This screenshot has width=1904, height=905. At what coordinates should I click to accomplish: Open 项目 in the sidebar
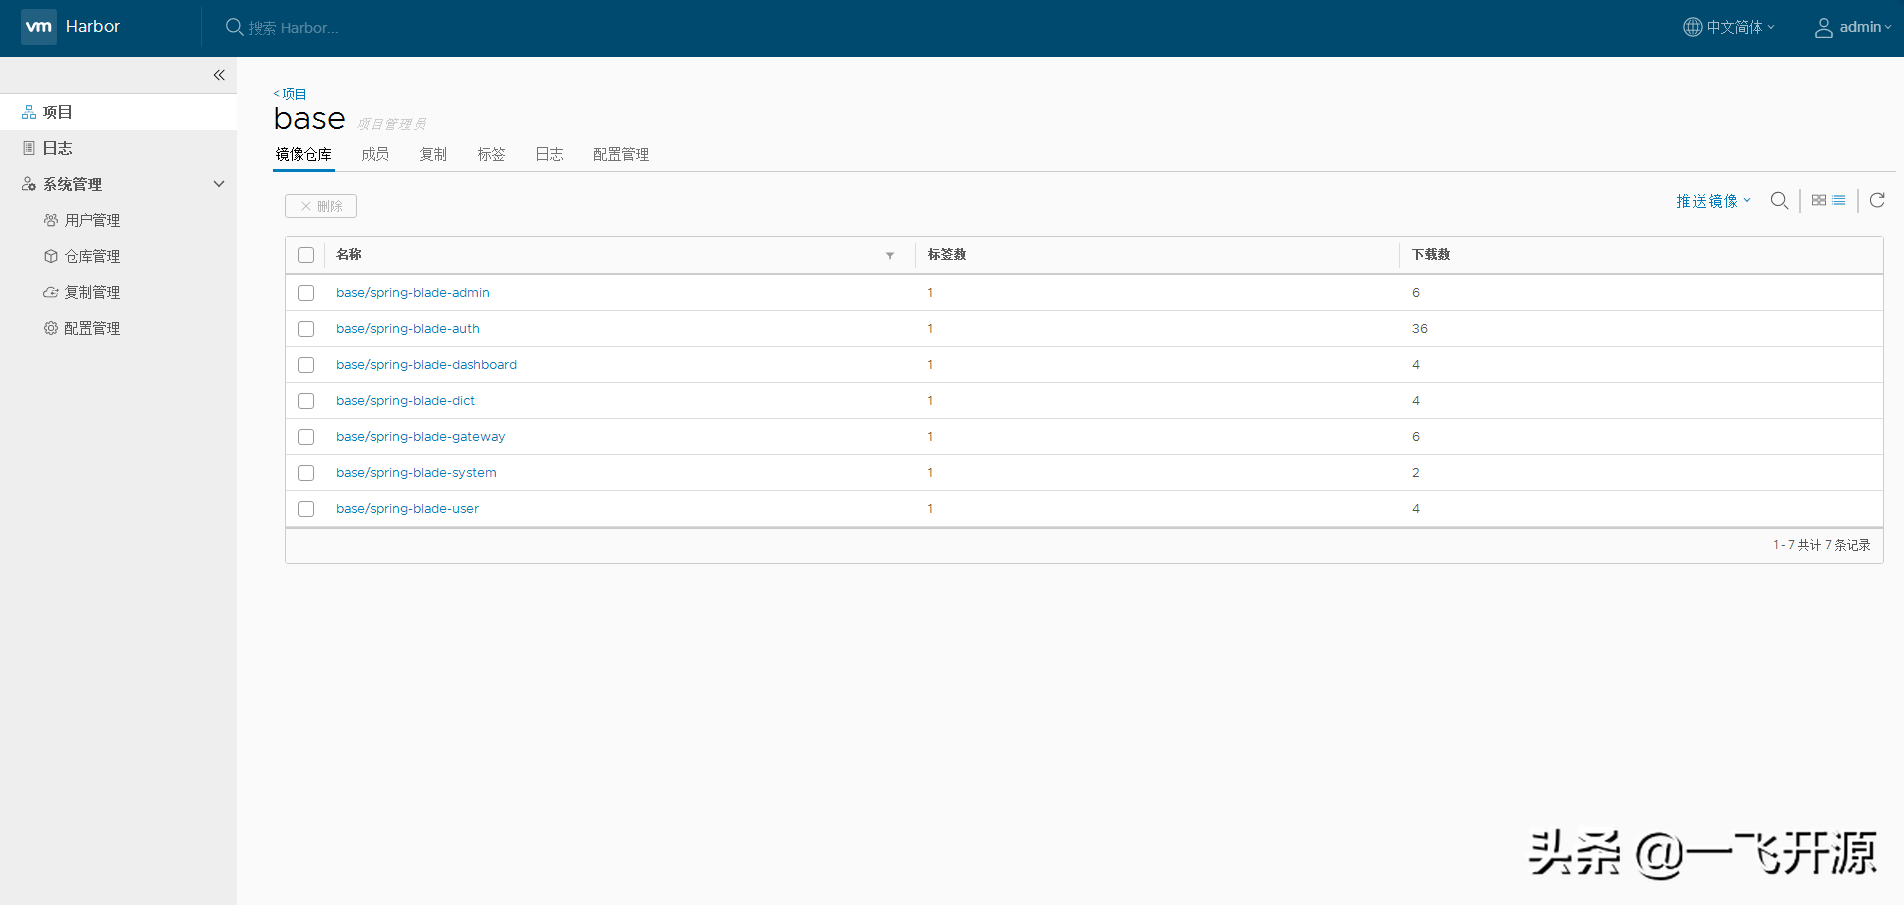(118, 112)
